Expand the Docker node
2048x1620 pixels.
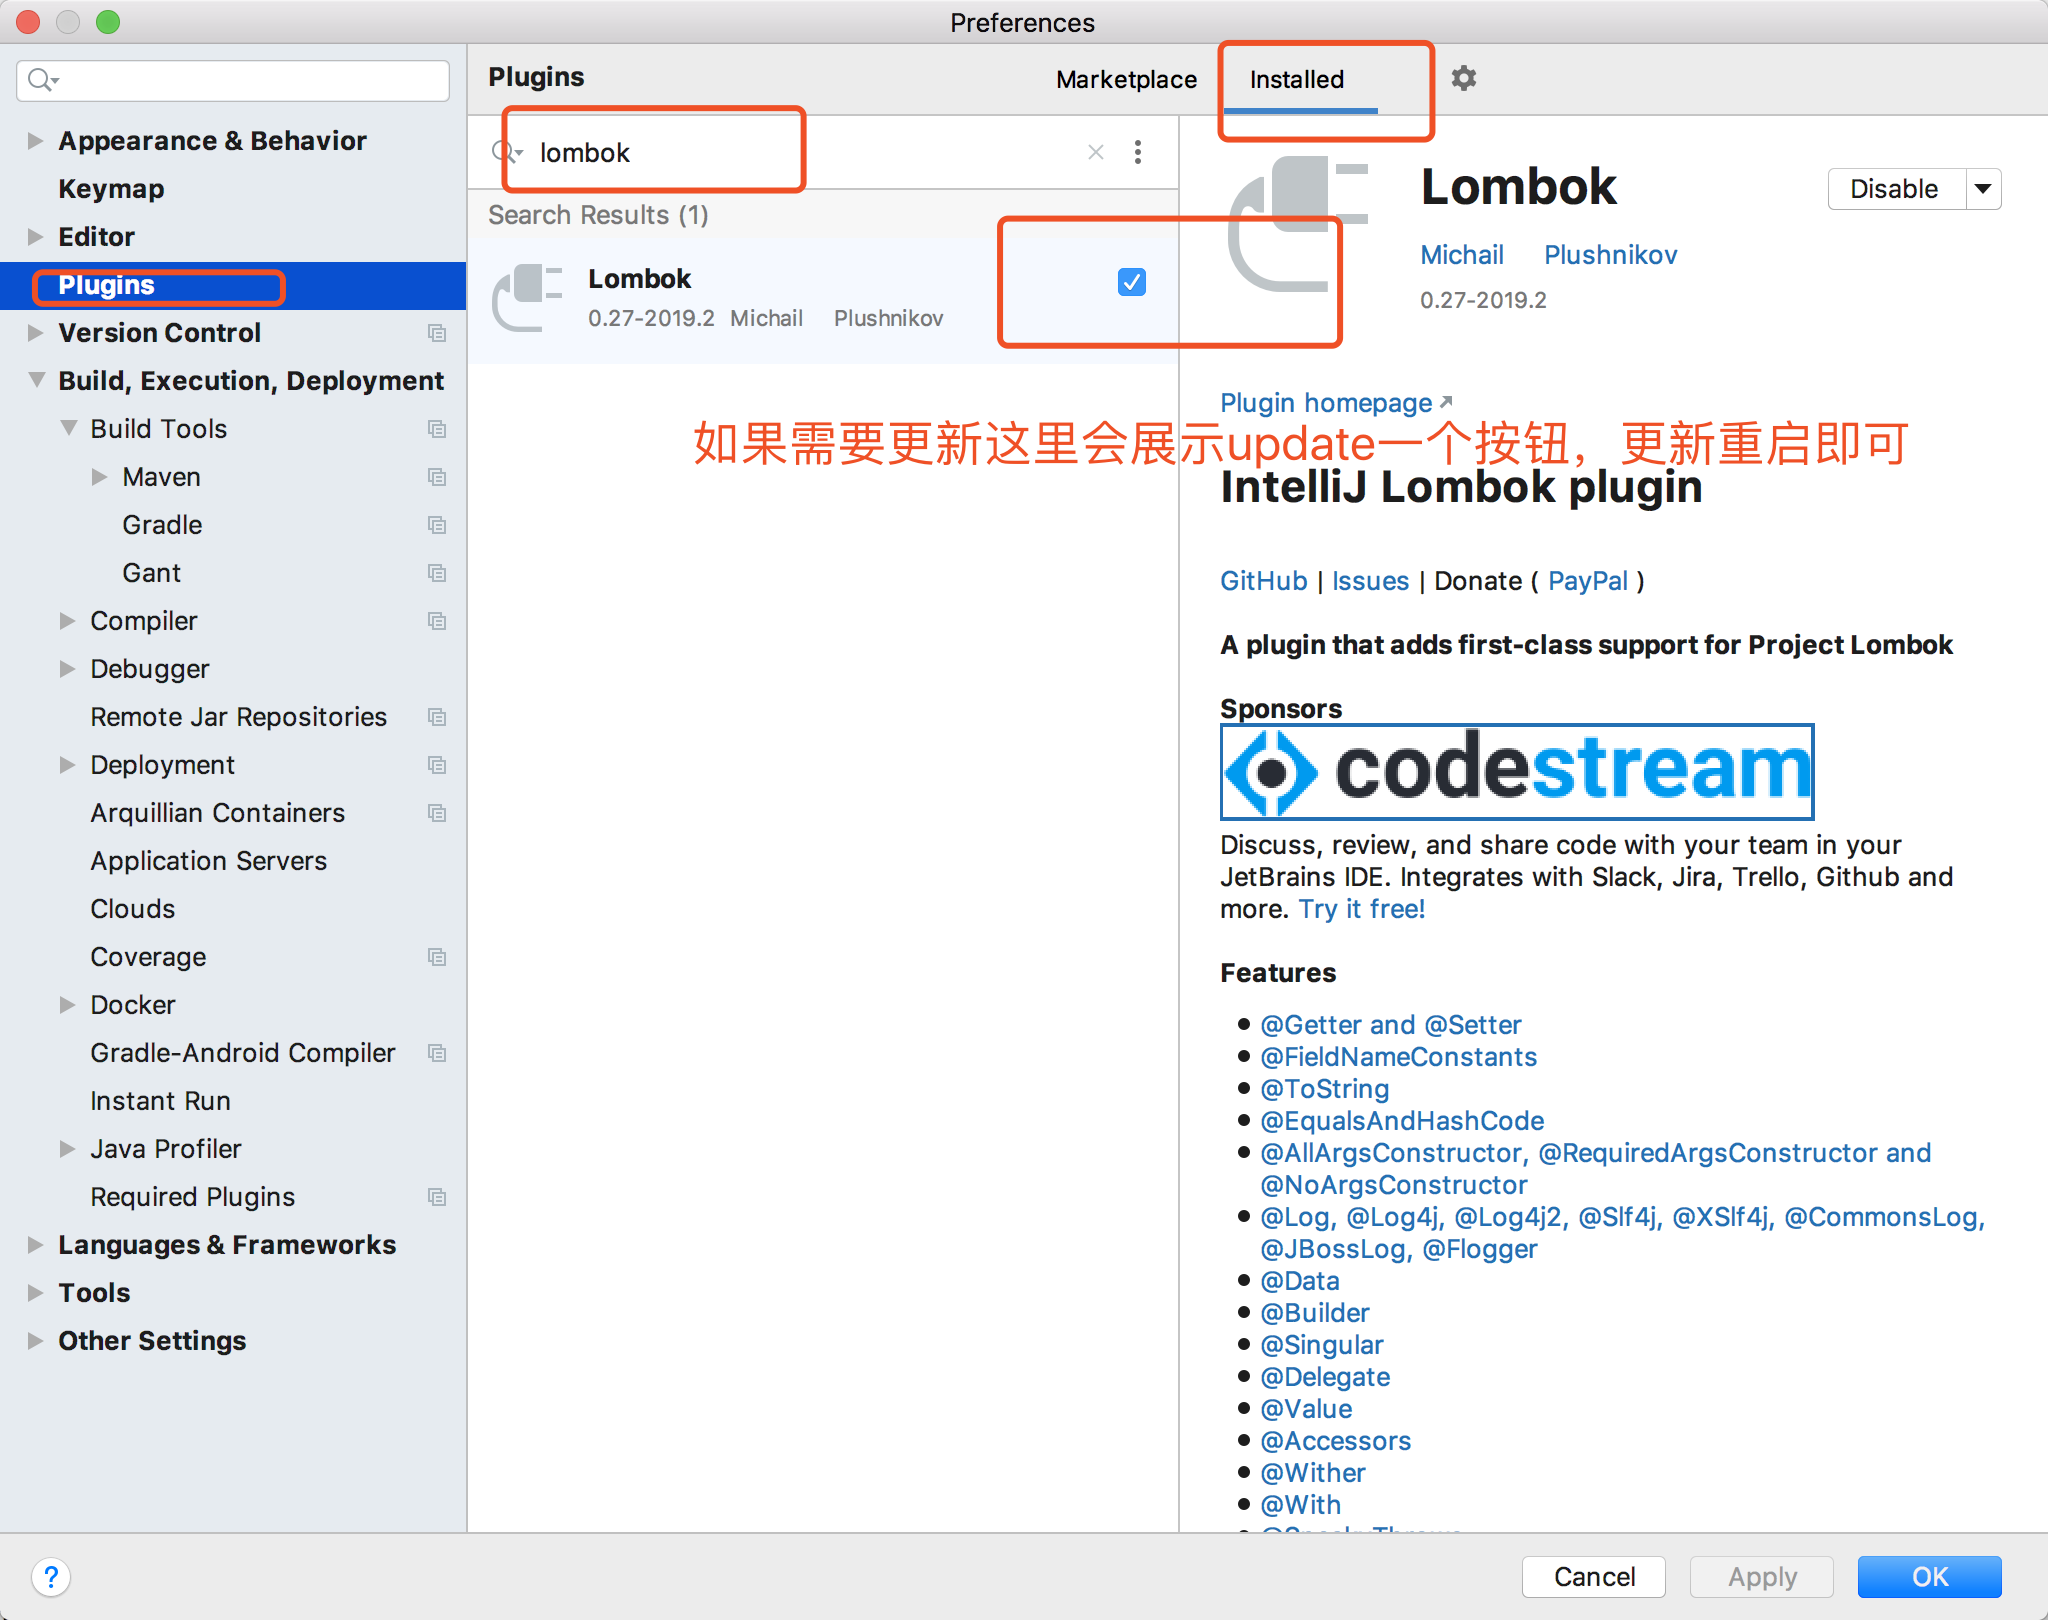[x=67, y=1005]
